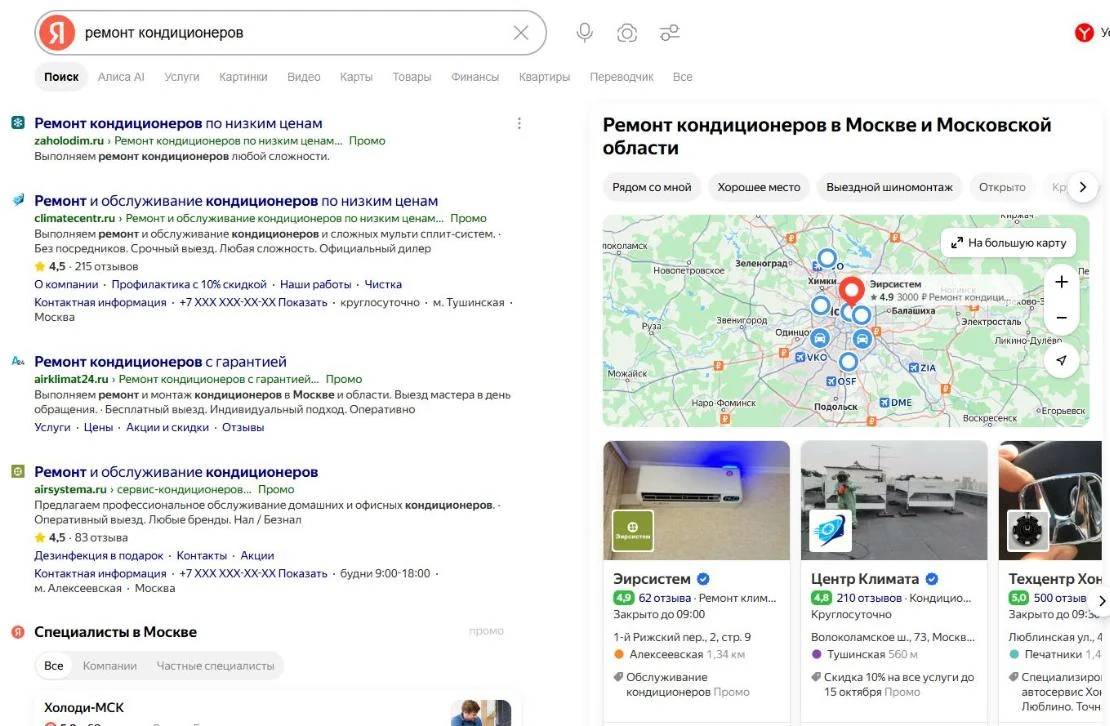Open Дезинфекция в подарок link
Image resolution: width=1110 pixels, height=726 pixels.
[x=98, y=555]
